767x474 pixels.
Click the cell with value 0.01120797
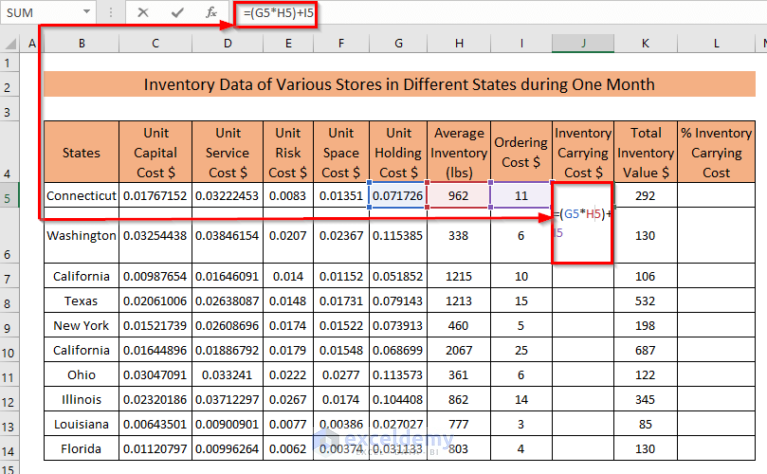tap(155, 448)
